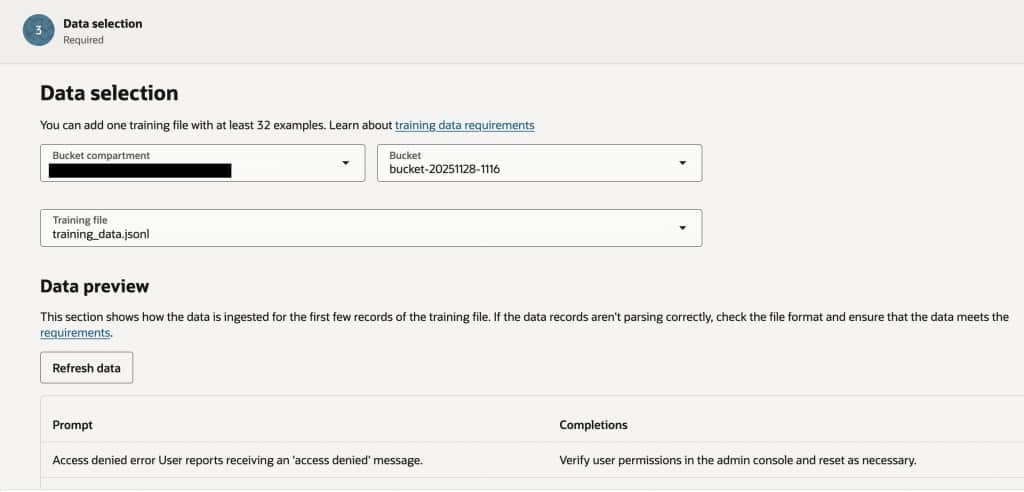Screen dimensions: 1024x492
Task: Click the Bucket dropdown arrow
Action: (682, 162)
